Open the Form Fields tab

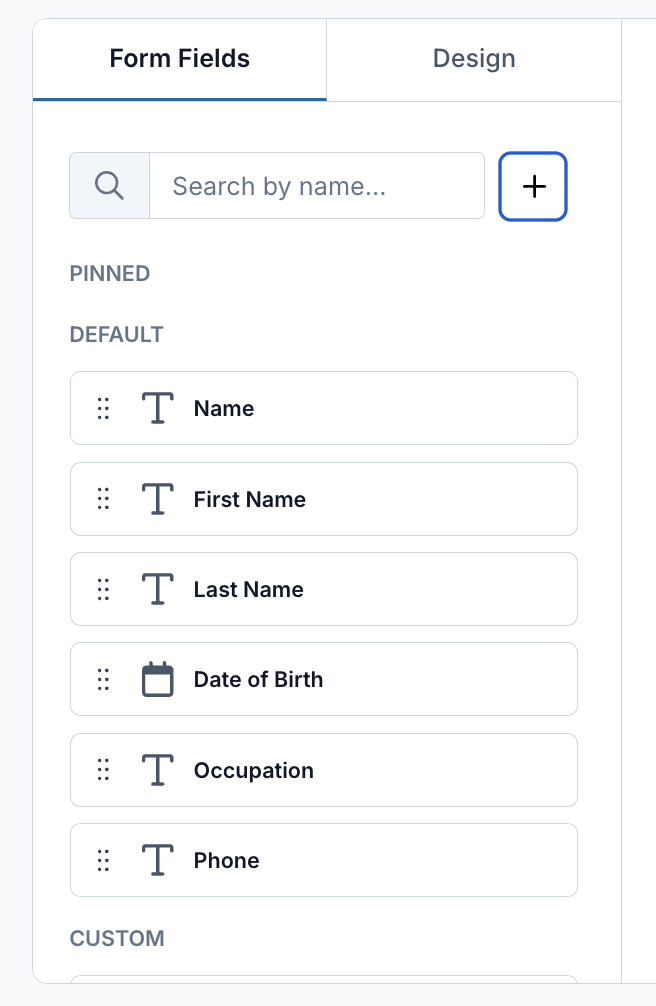tap(180, 59)
